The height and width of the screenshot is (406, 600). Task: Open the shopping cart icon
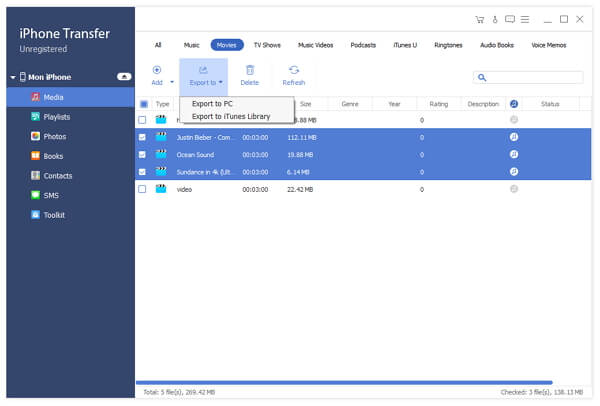(x=480, y=20)
